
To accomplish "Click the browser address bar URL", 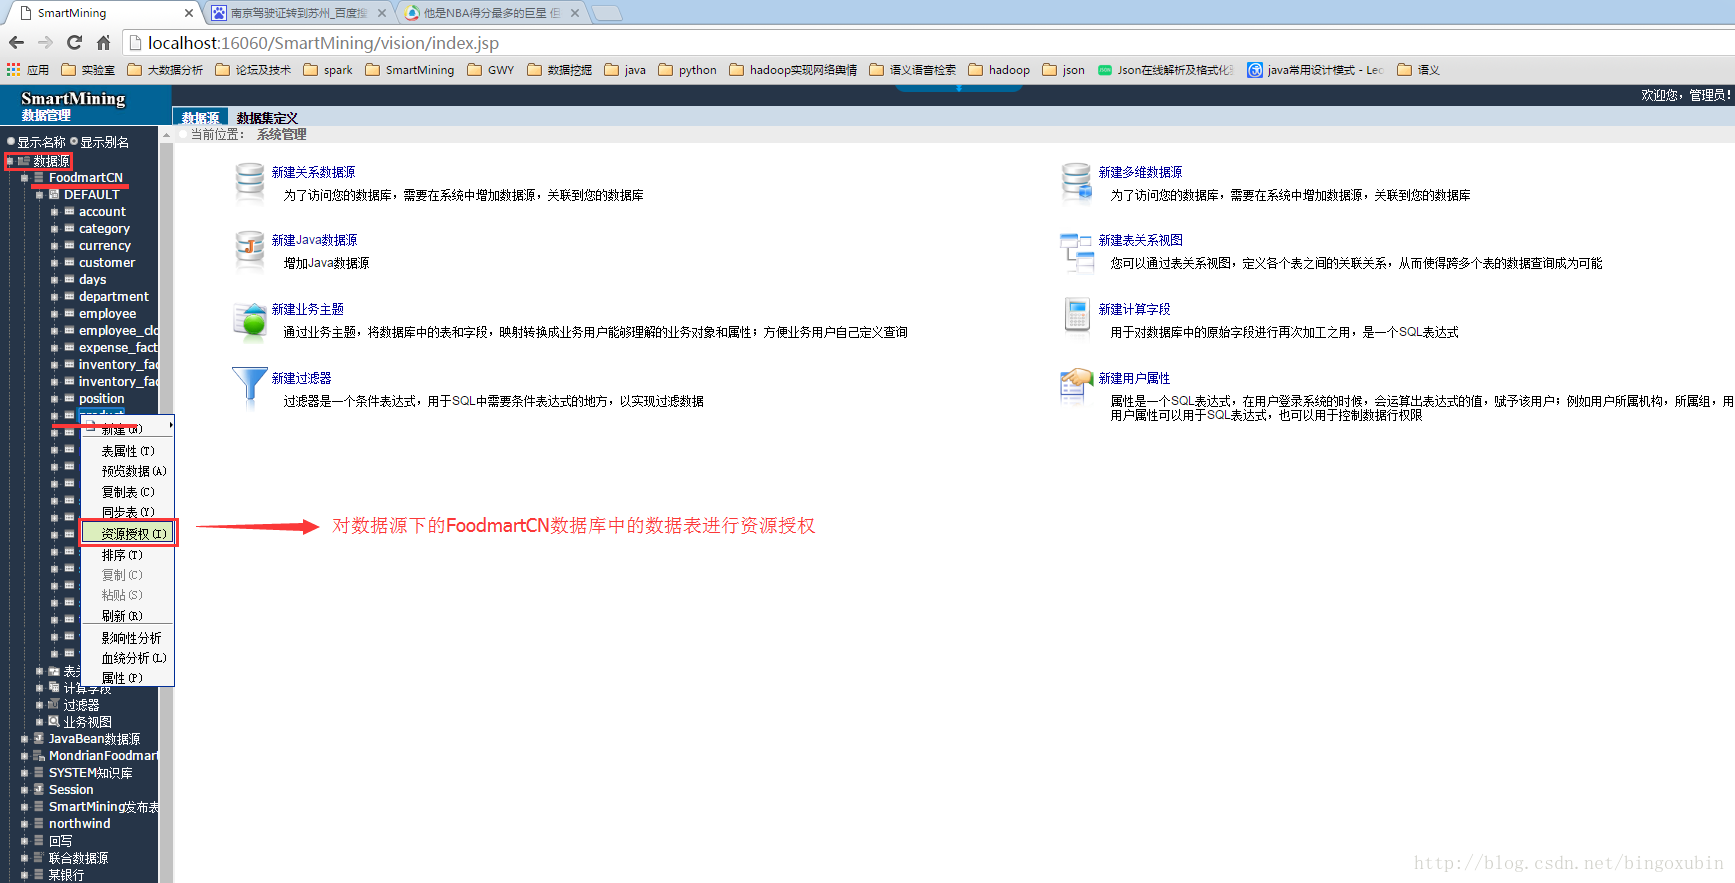I will coord(323,43).
